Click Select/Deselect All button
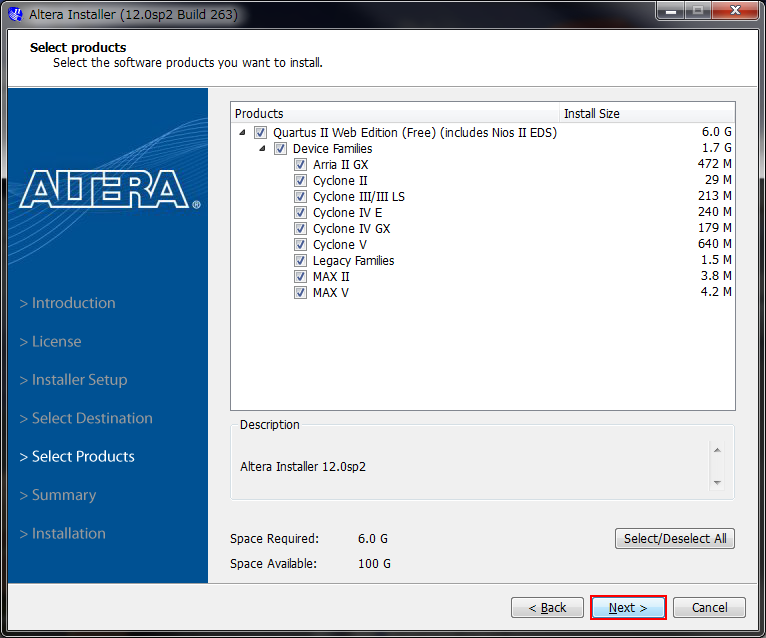This screenshot has width=766, height=638. coord(675,538)
